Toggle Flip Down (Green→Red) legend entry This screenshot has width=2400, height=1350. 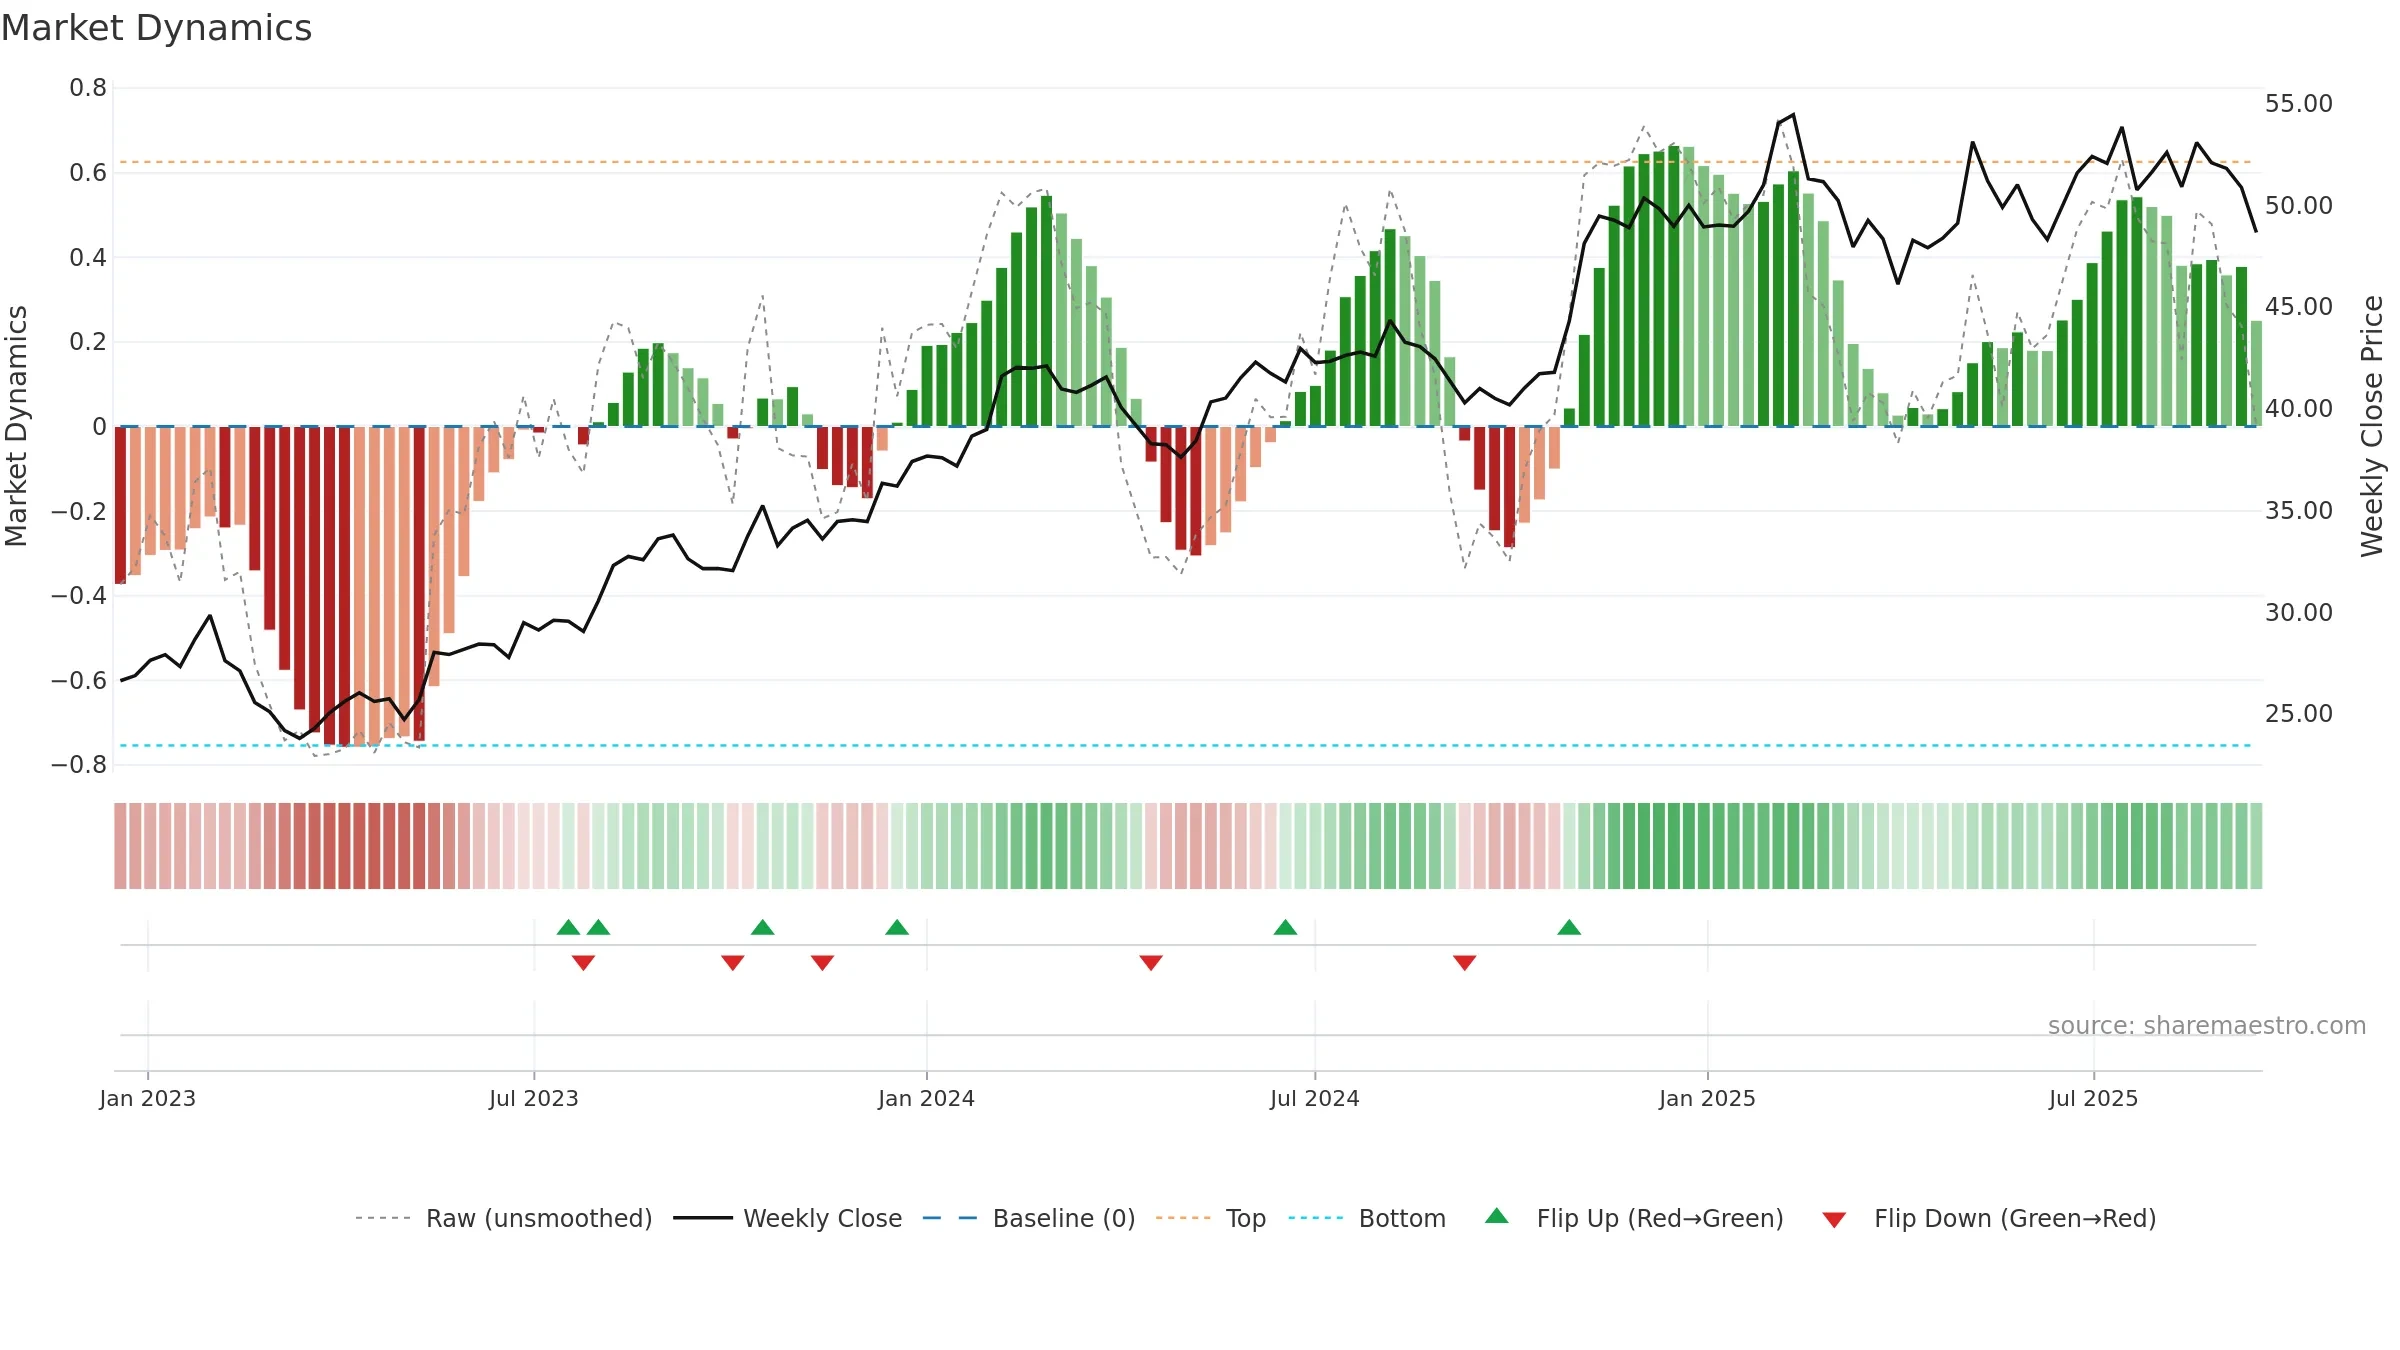click(1989, 1218)
